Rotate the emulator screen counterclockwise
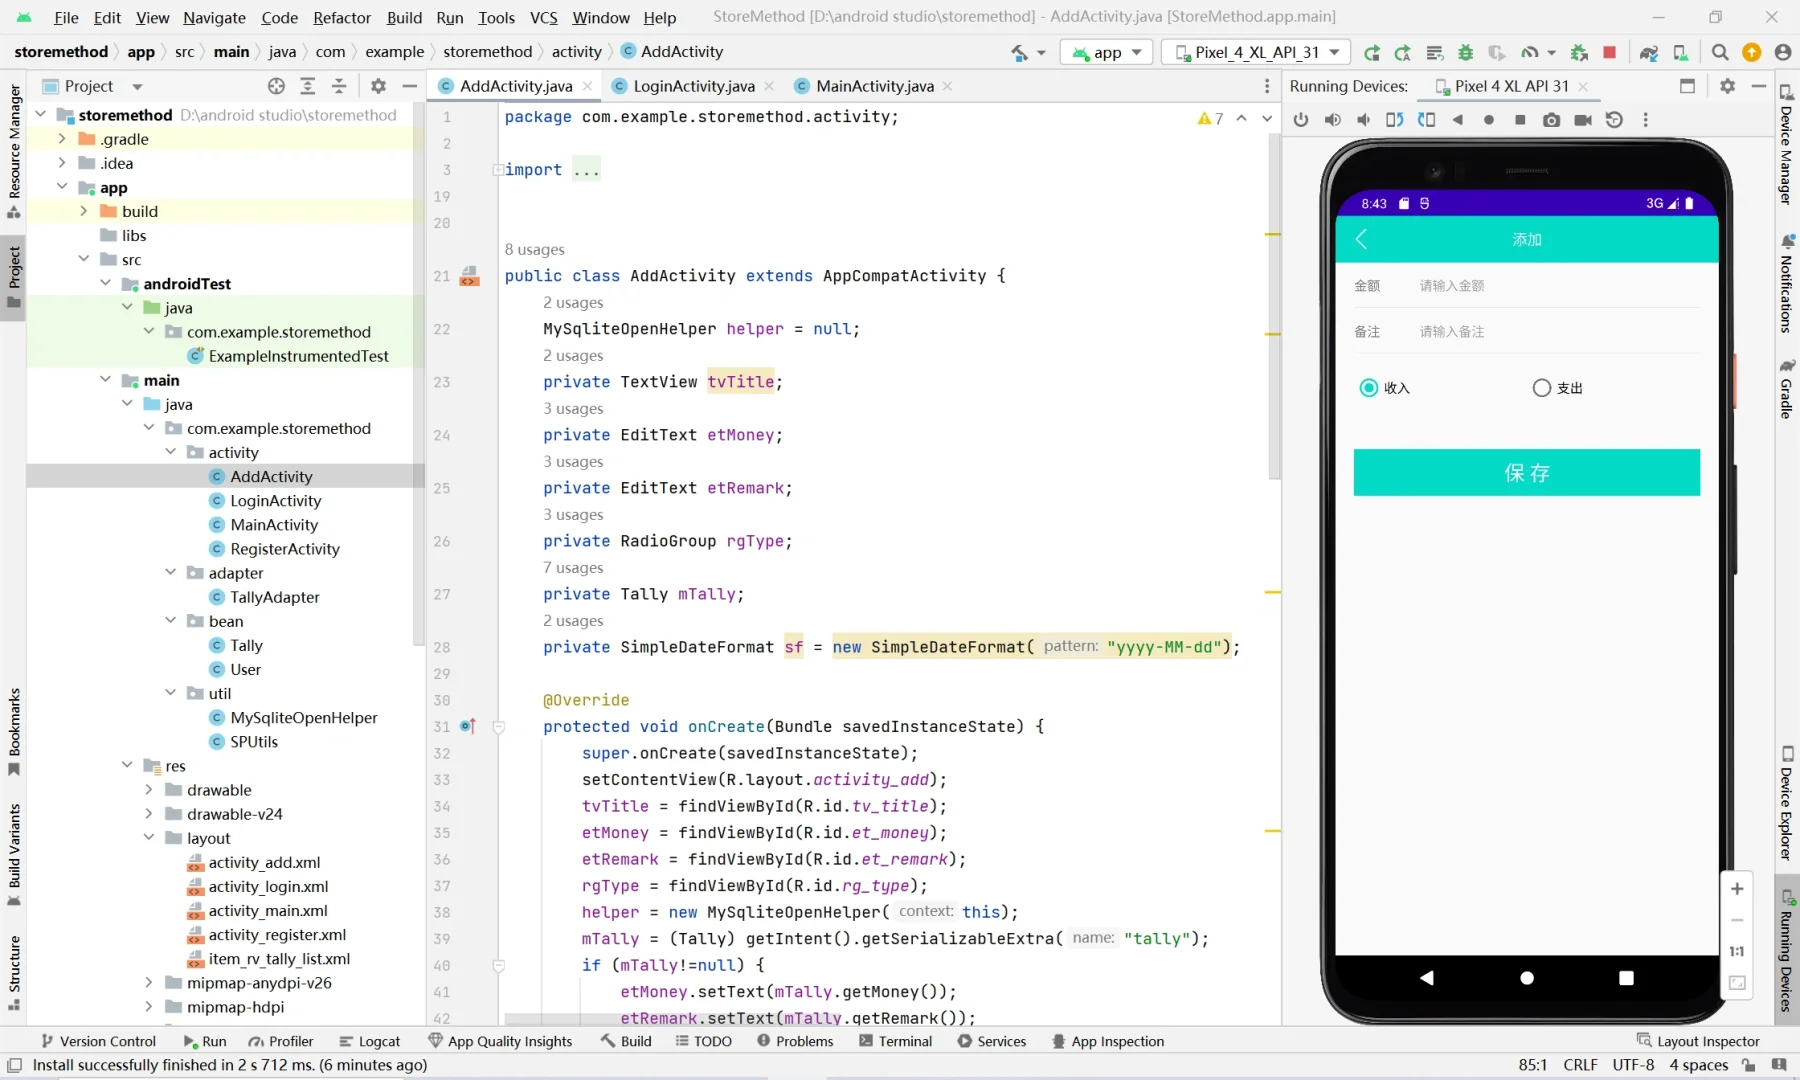Image resolution: width=1800 pixels, height=1080 pixels. [x=1395, y=120]
